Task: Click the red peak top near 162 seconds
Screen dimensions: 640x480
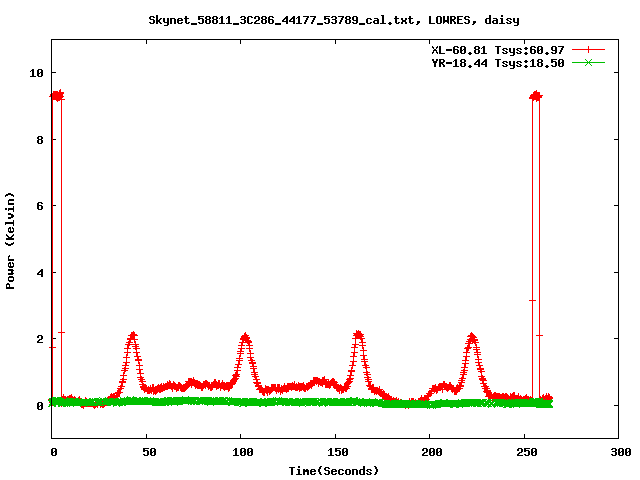Action: coord(358,335)
